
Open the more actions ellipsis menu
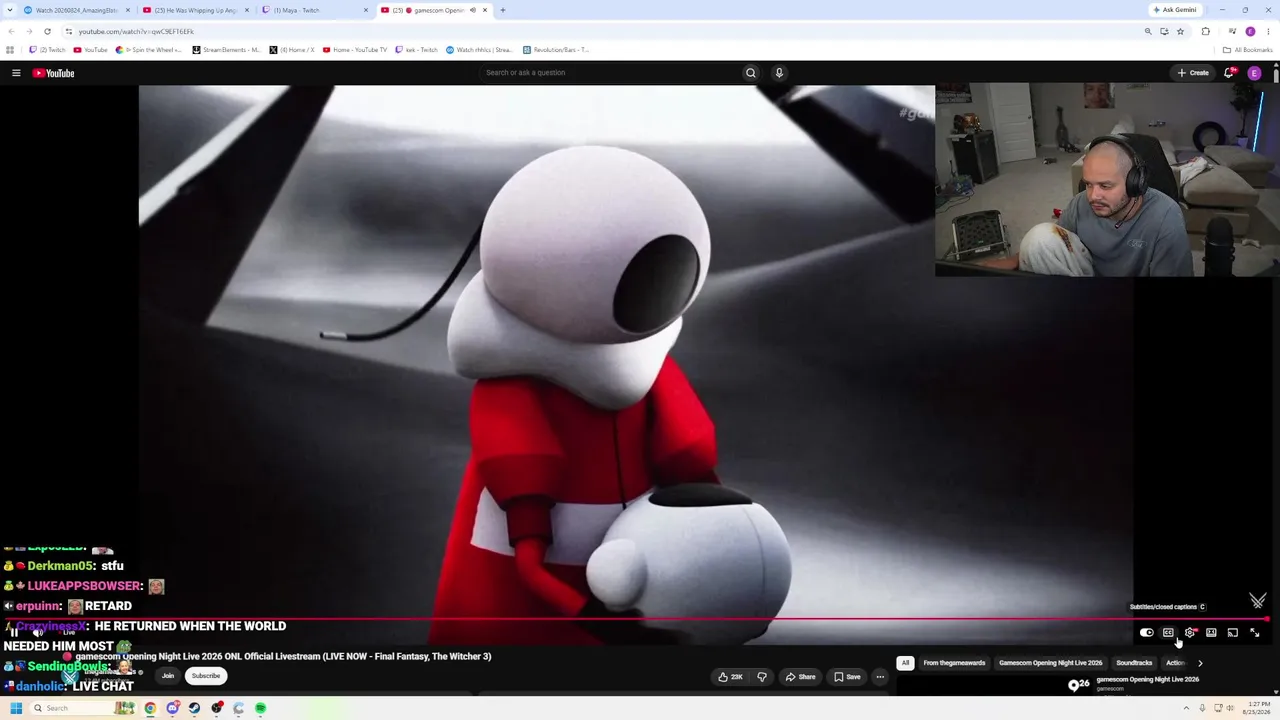point(880,677)
